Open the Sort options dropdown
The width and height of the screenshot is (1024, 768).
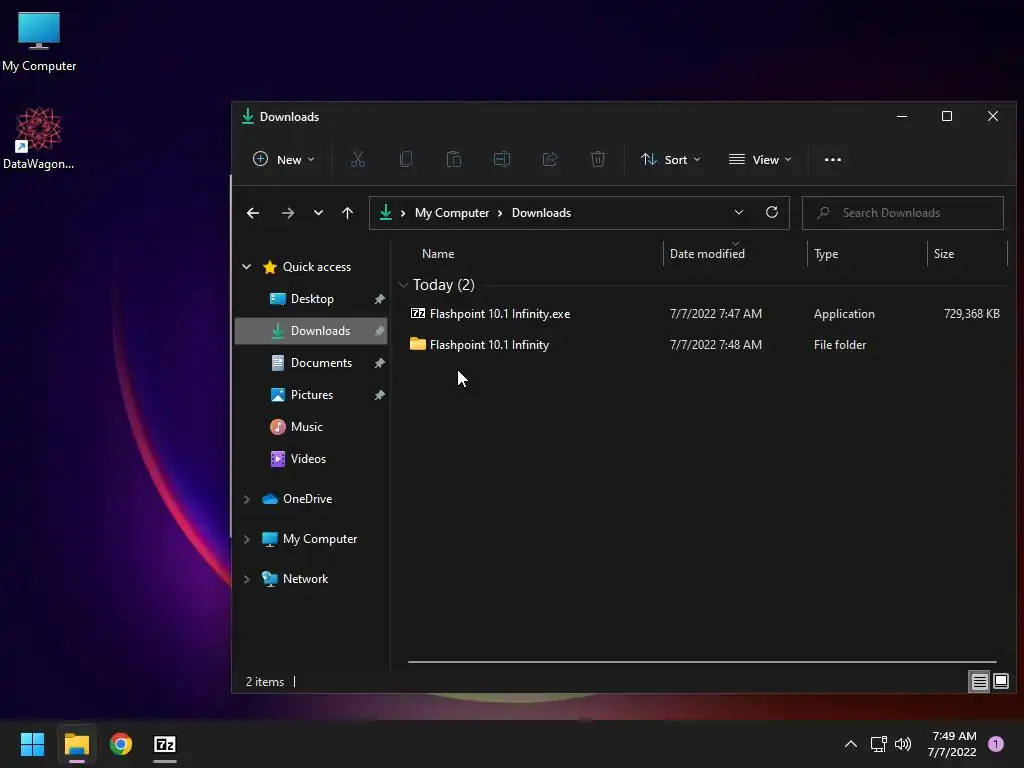point(671,159)
